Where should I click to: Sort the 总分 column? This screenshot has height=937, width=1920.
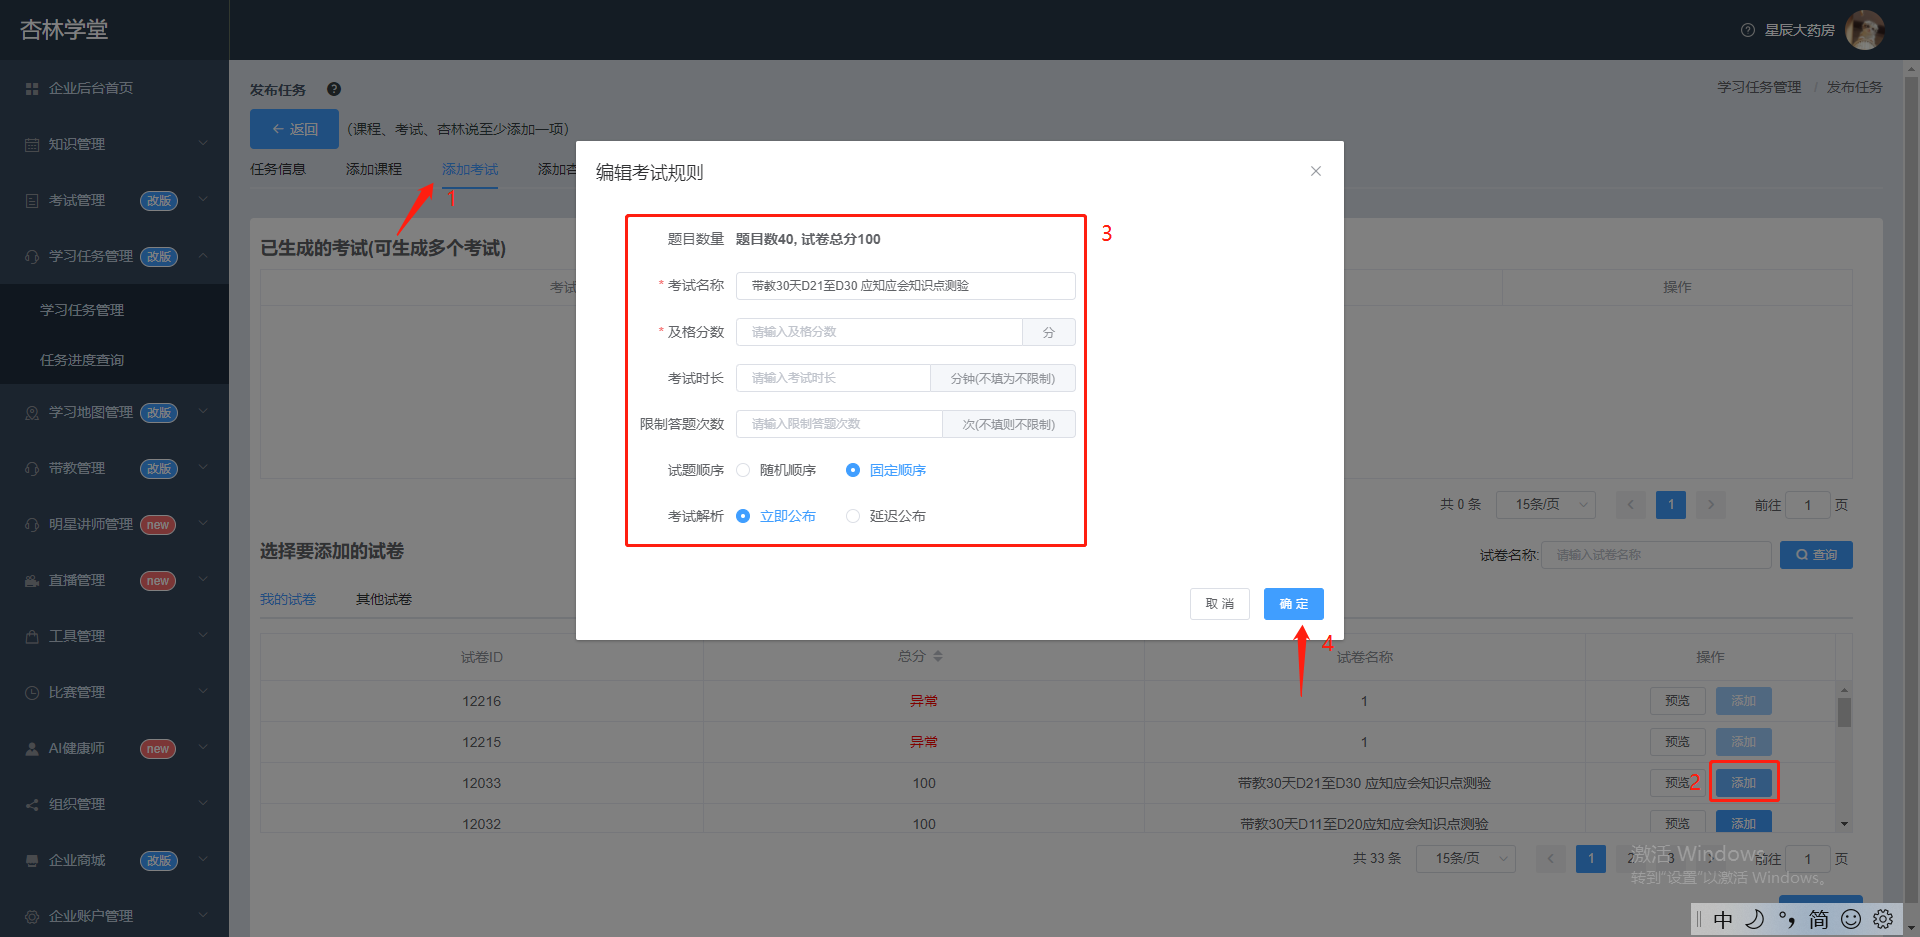pos(938,657)
